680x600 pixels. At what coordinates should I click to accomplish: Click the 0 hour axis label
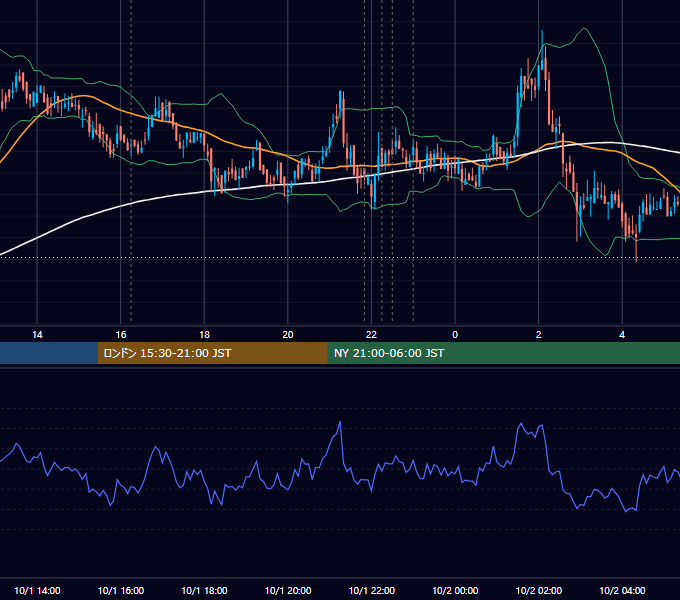(x=455, y=335)
